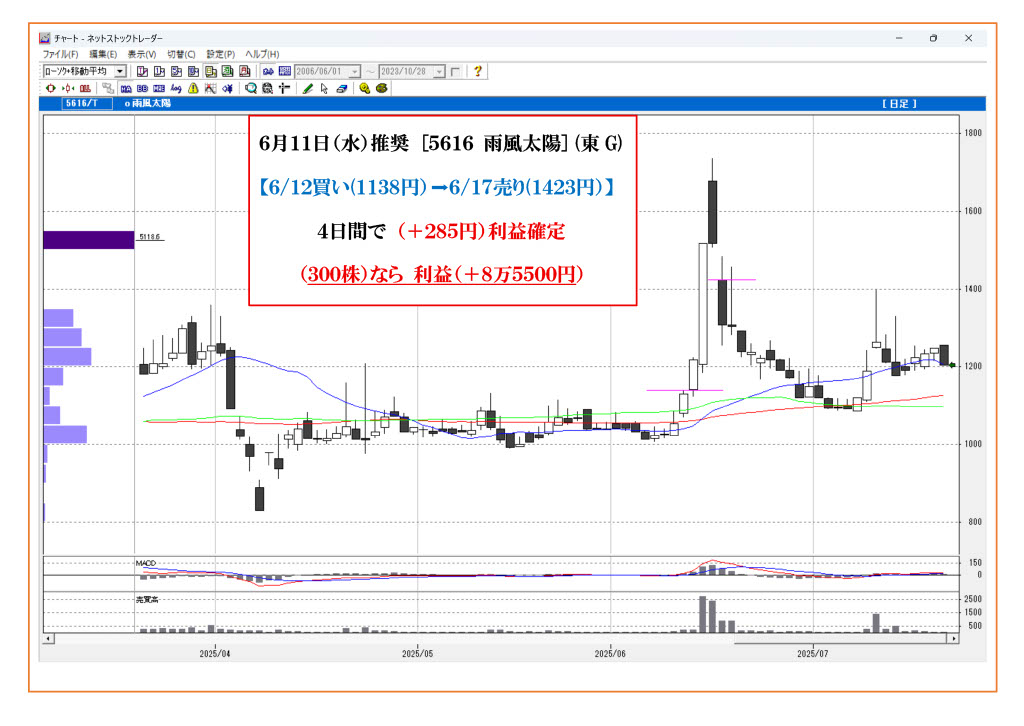Screen dimensions: 1024x726
Task: Open the ローソク+移動平均 chart type dropdown
Action: (x=120, y=72)
